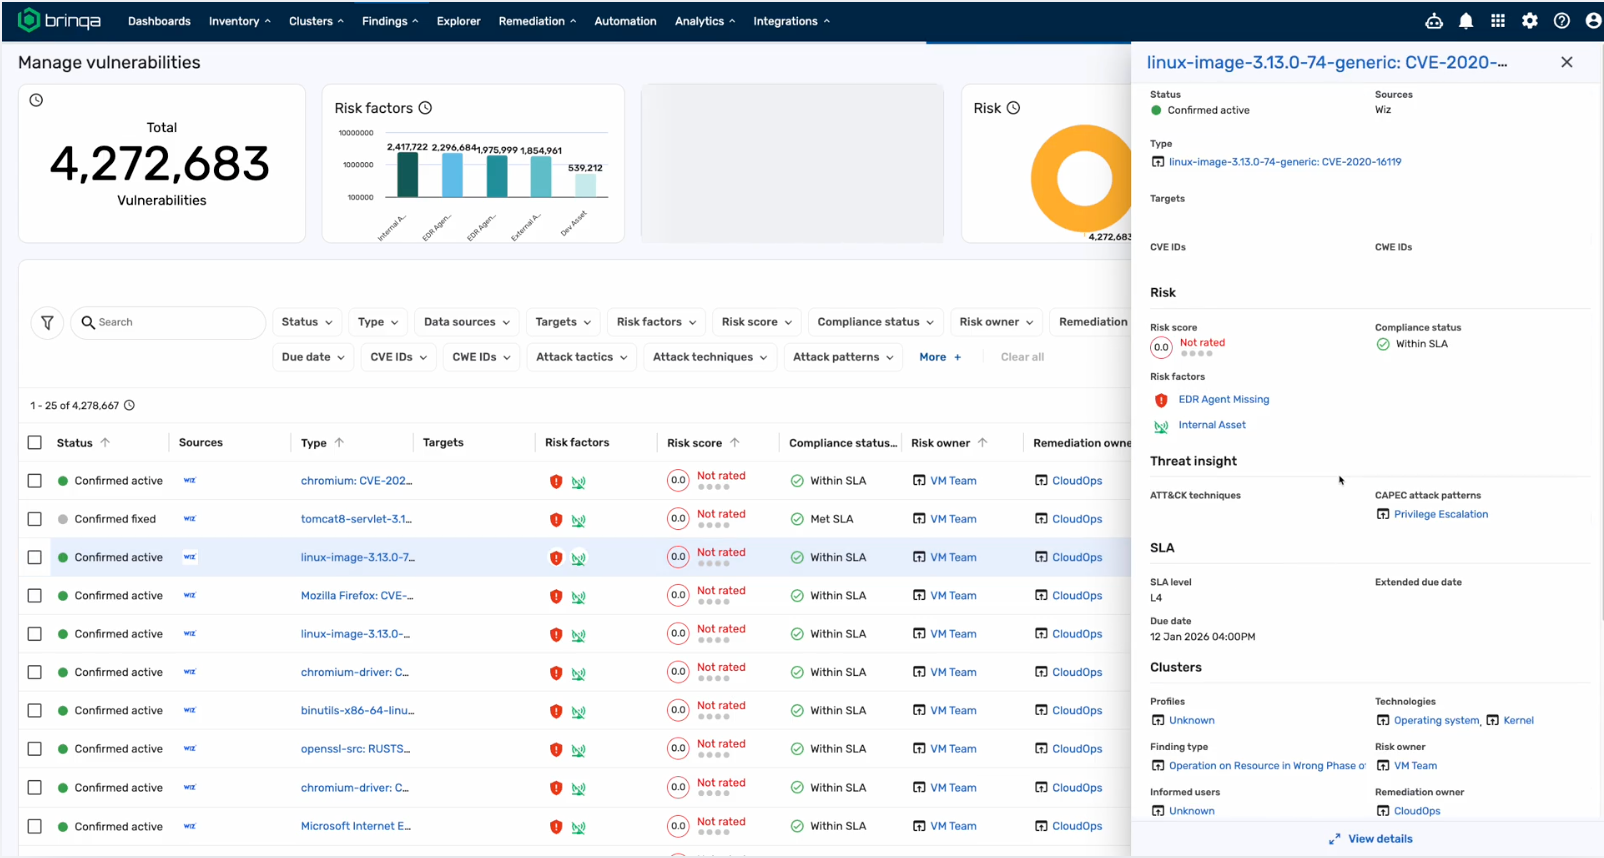This screenshot has height=858, width=1604.
Task: Click the clock icon beside Risk factors
Action: [x=425, y=108]
